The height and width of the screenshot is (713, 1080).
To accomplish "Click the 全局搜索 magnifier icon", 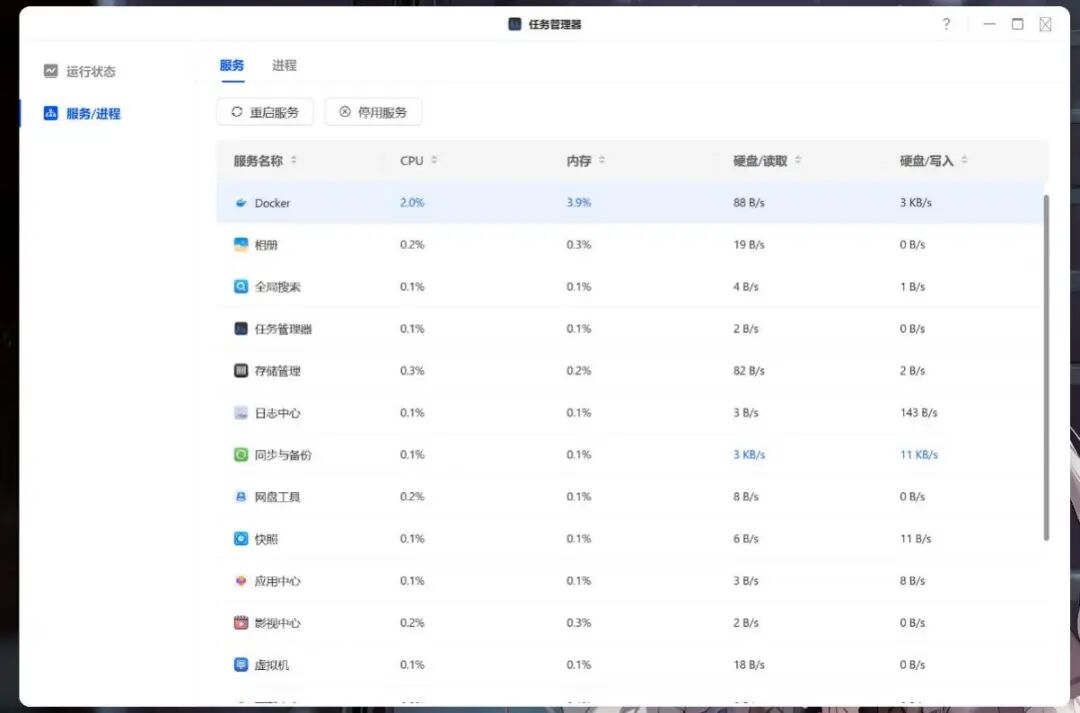I will (240, 286).
